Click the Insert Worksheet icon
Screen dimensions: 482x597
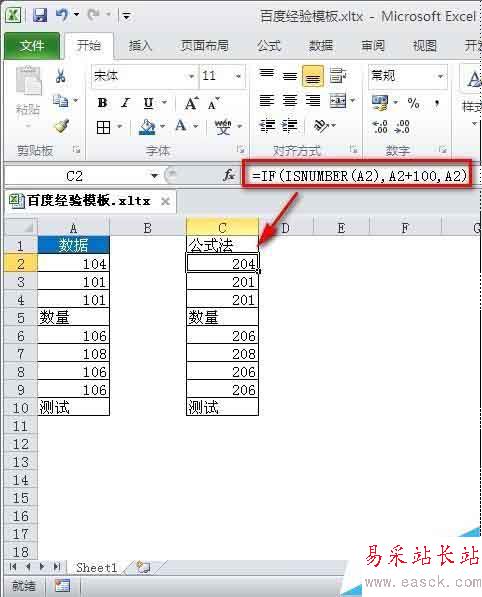143,567
